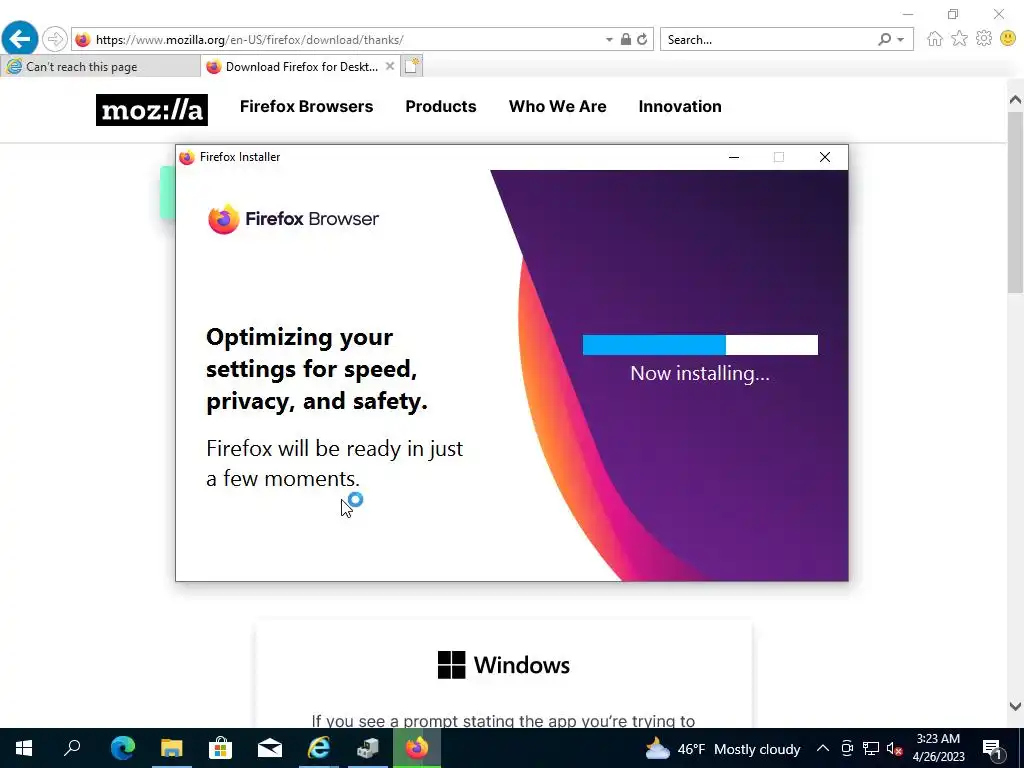Click the browser Forward arrow button
Viewport: 1024px width, 768px height.
pos(55,39)
